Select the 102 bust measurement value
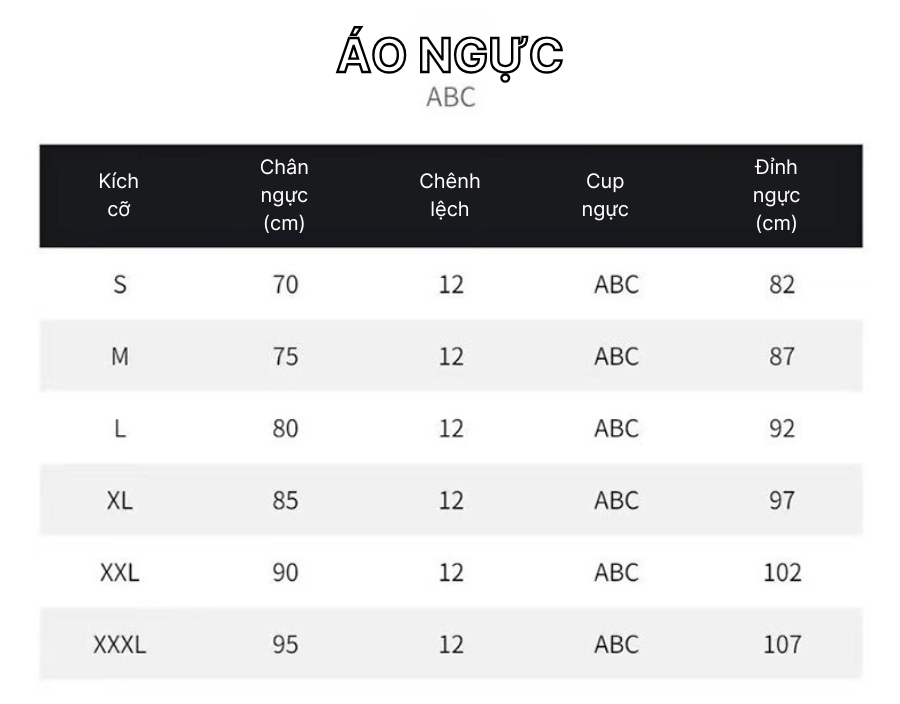Screen dimensions: 900x704 (782, 573)
